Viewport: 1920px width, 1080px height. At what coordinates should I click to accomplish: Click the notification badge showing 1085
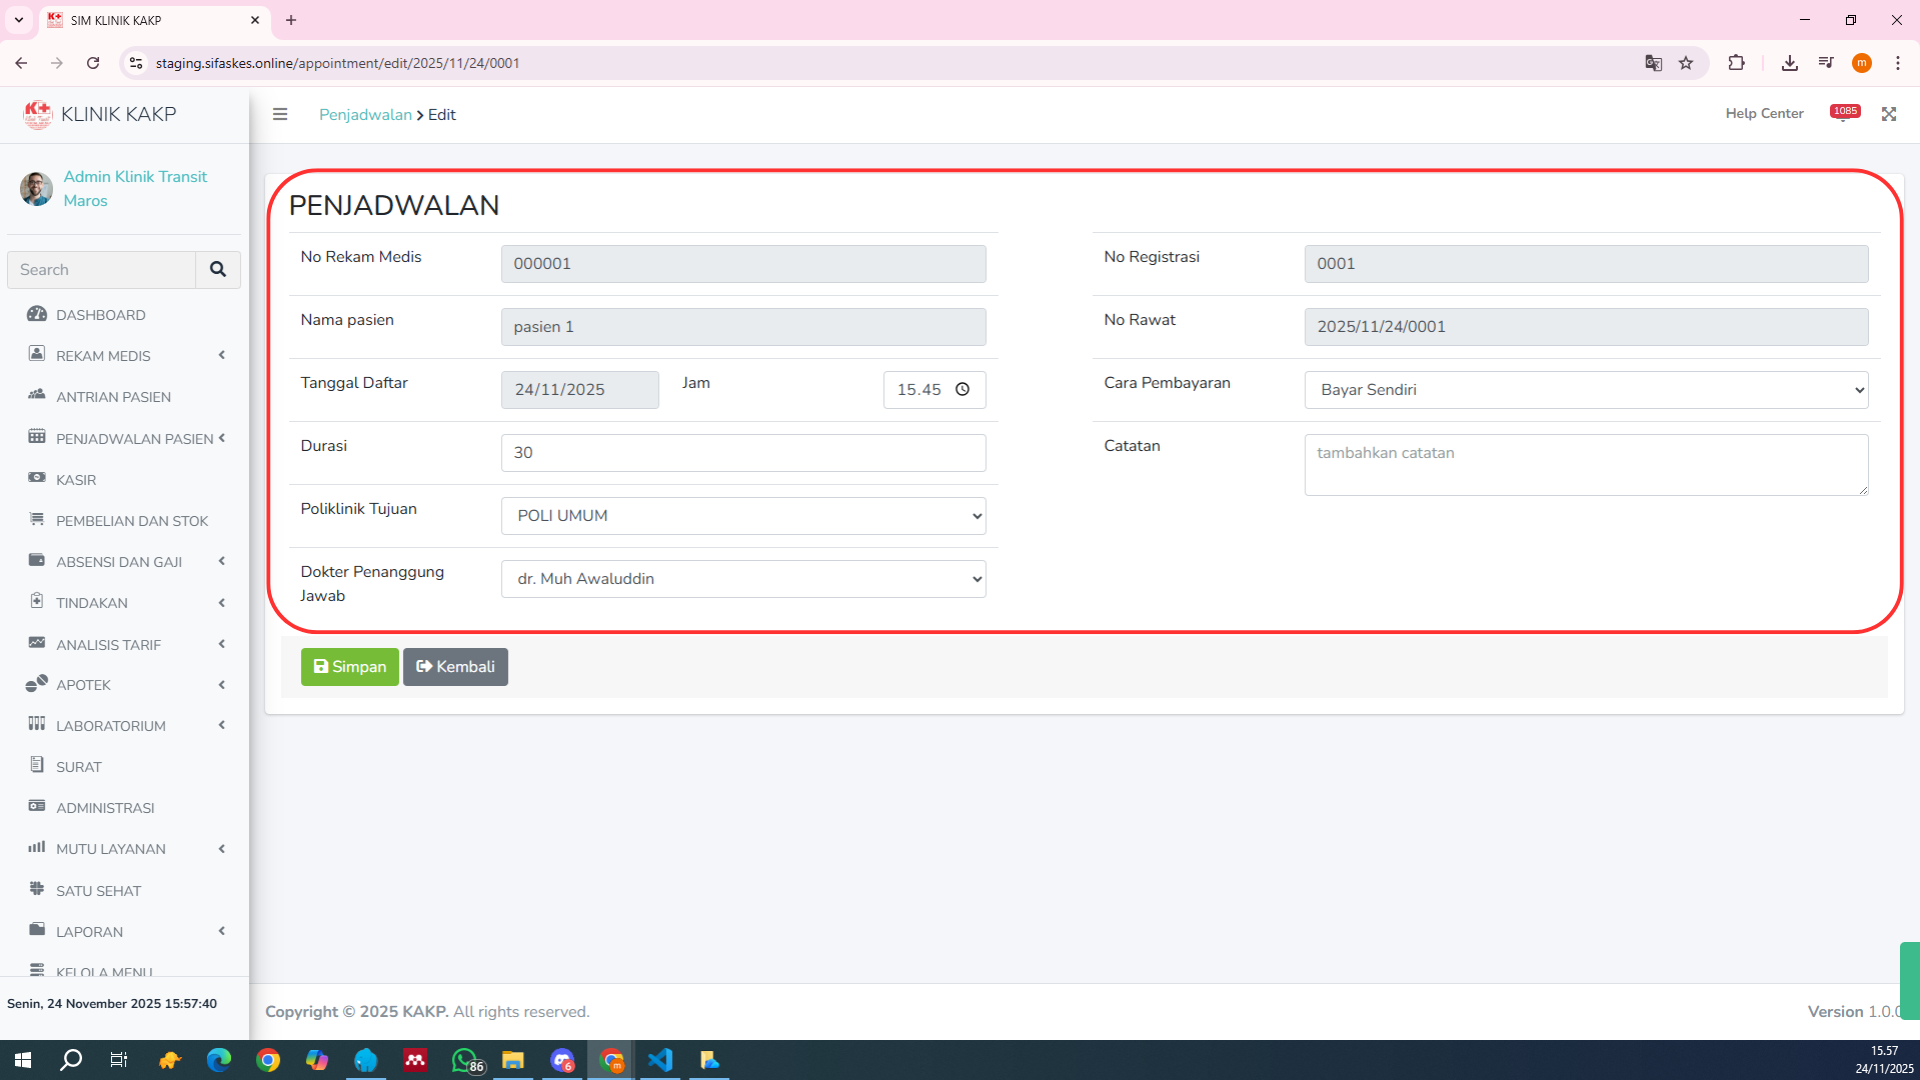coord(1844,112)
